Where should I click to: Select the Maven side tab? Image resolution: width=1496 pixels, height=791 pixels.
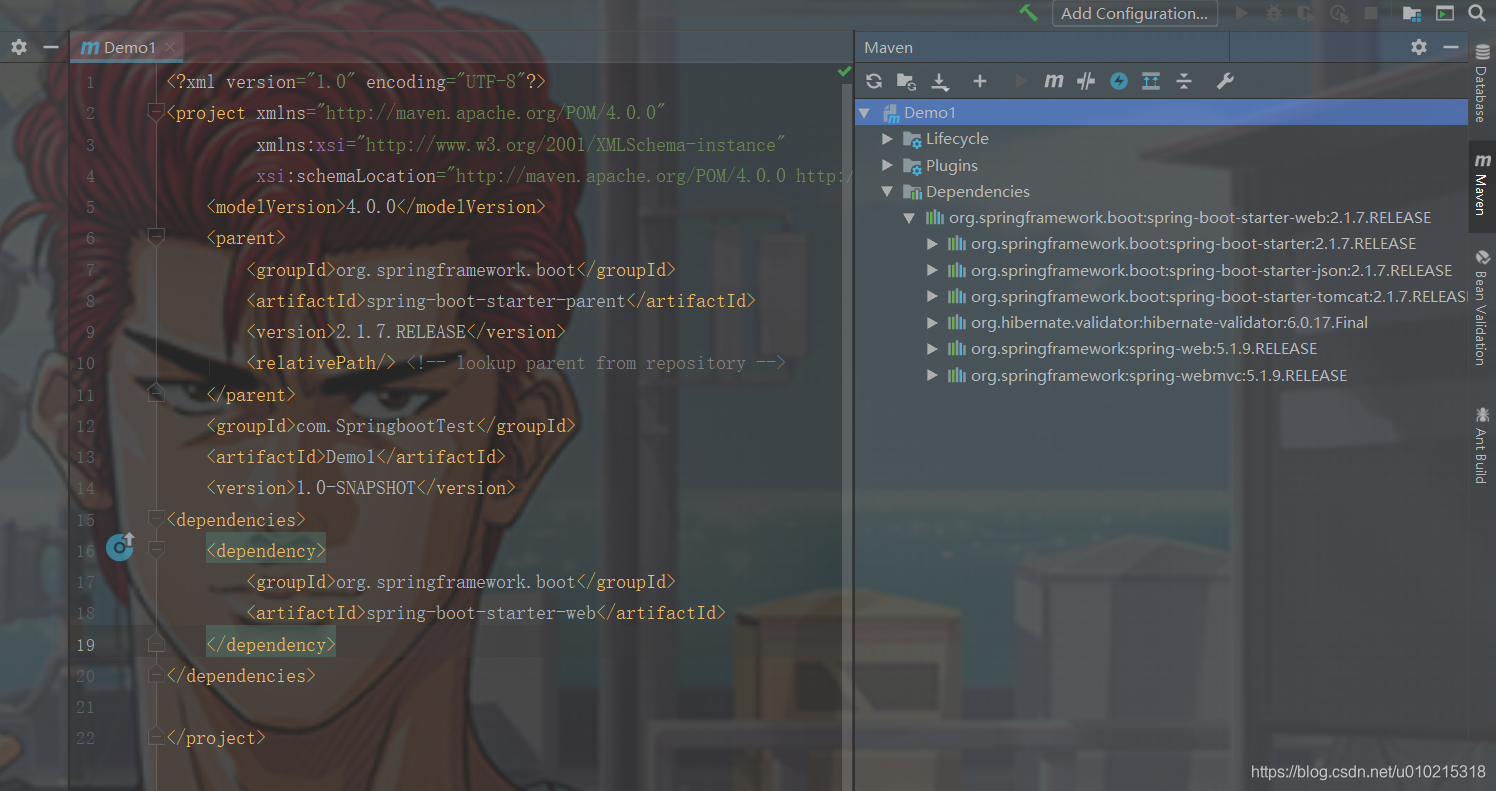(1481, 185)
